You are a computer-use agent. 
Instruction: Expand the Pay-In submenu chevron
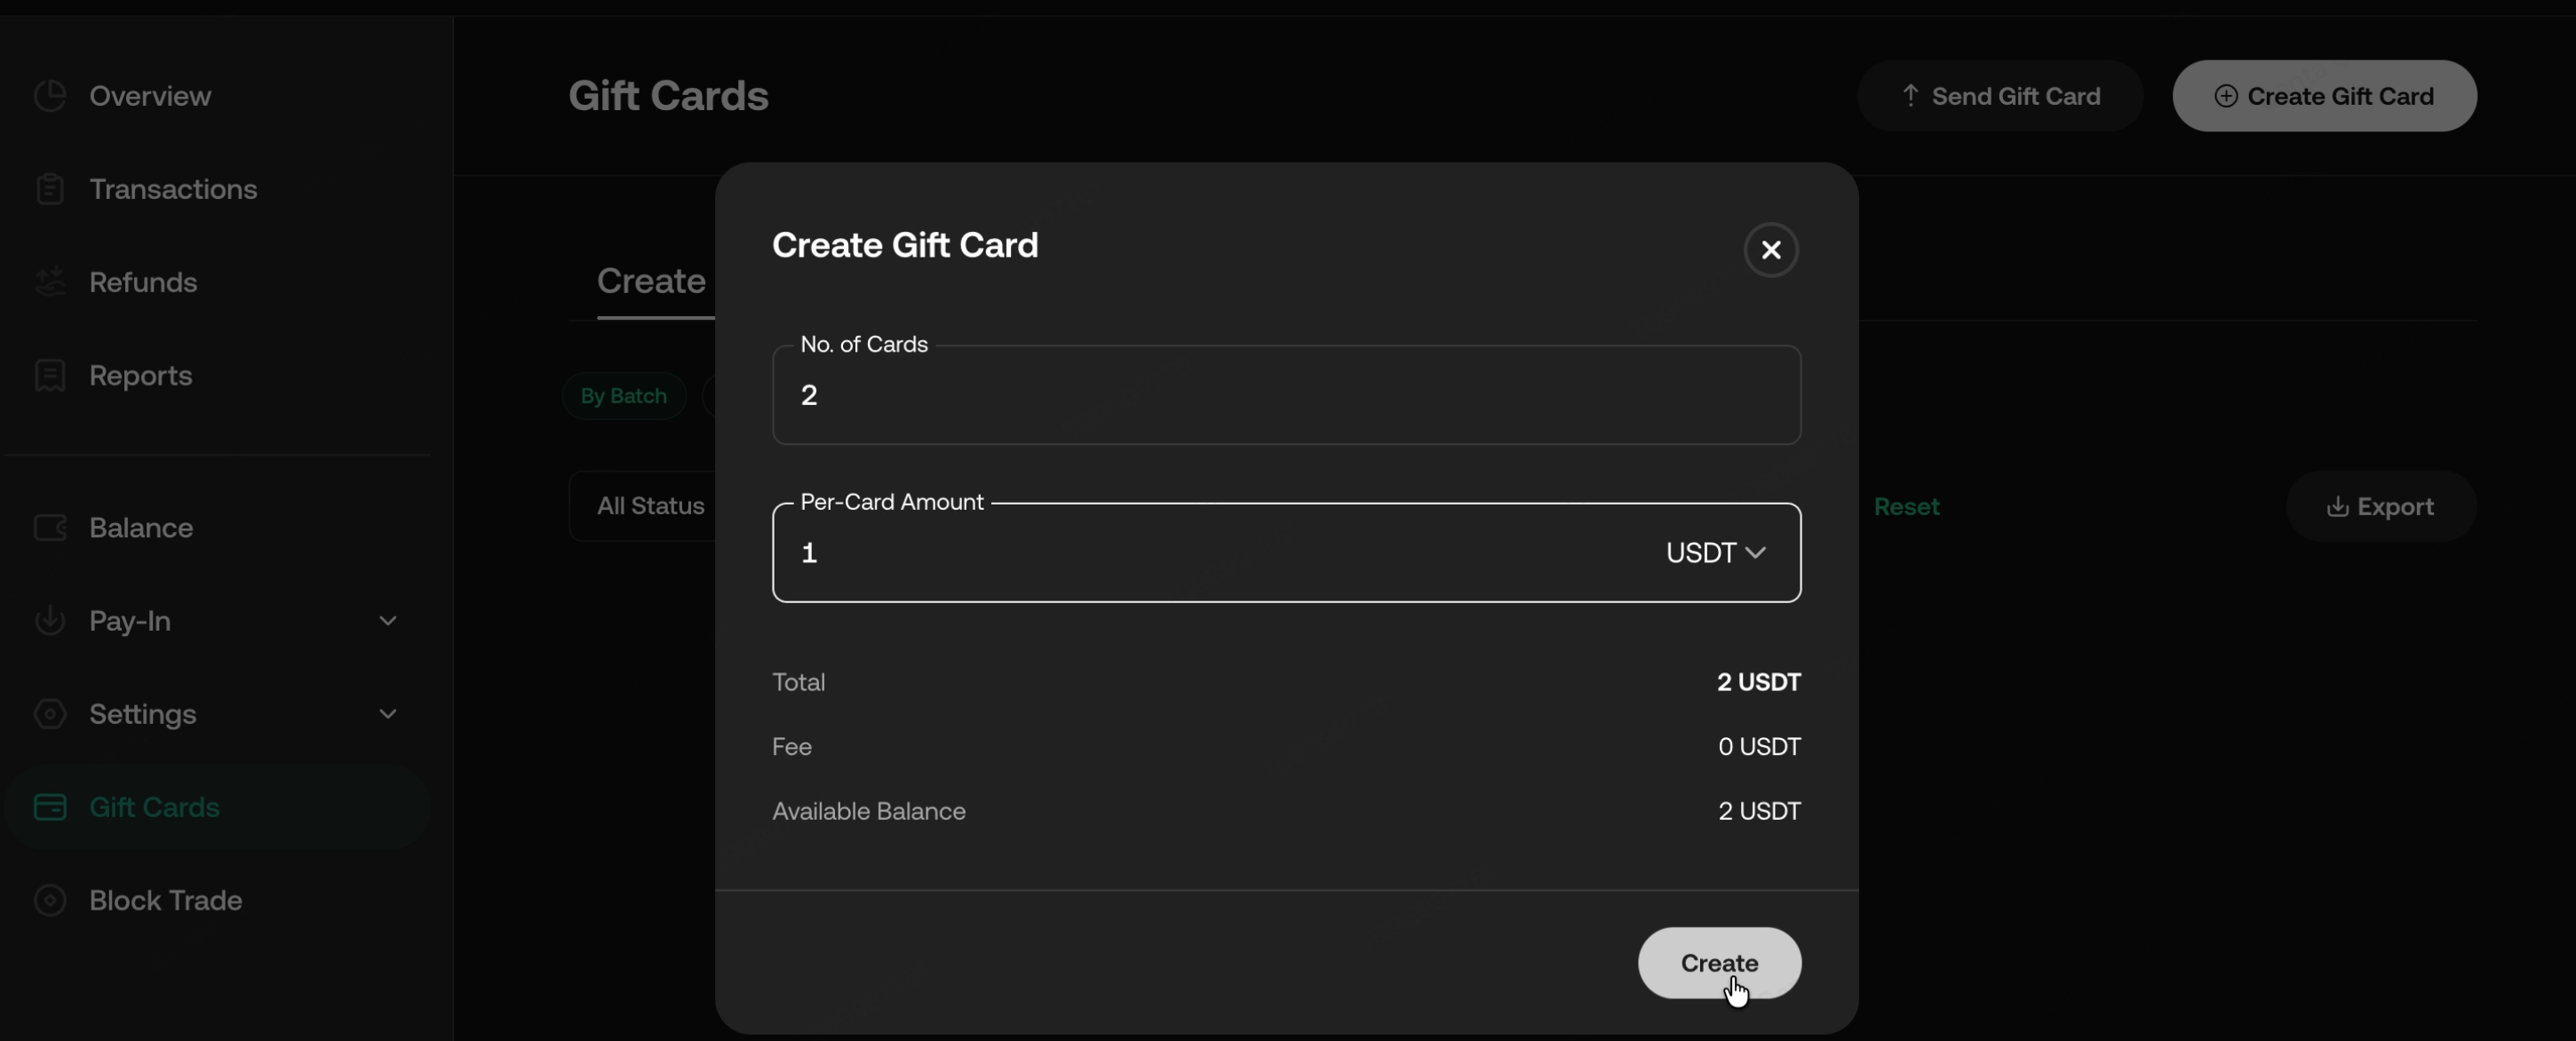click(x=388, y=621)
